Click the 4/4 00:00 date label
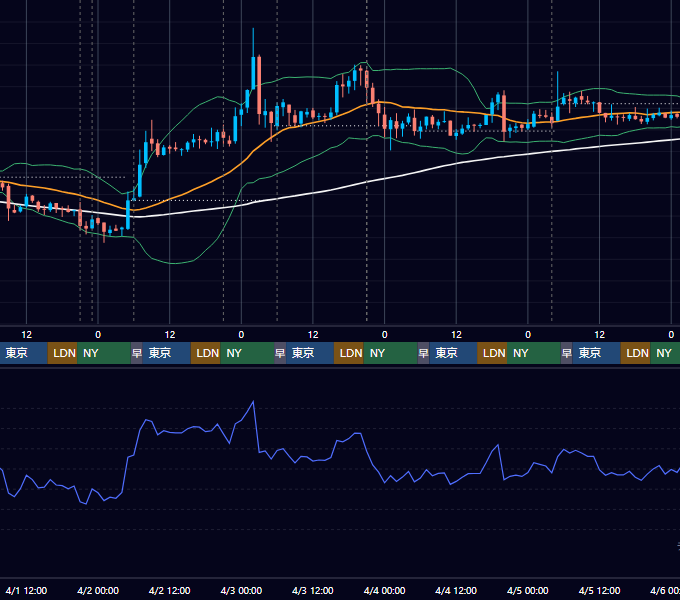 [x=385, y=591]
